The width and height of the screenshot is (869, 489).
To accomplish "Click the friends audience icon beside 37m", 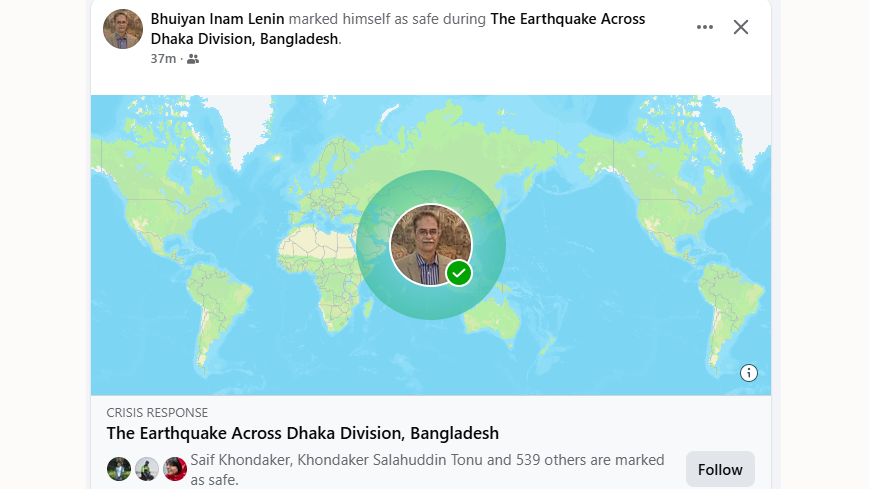I will point(193,59).
